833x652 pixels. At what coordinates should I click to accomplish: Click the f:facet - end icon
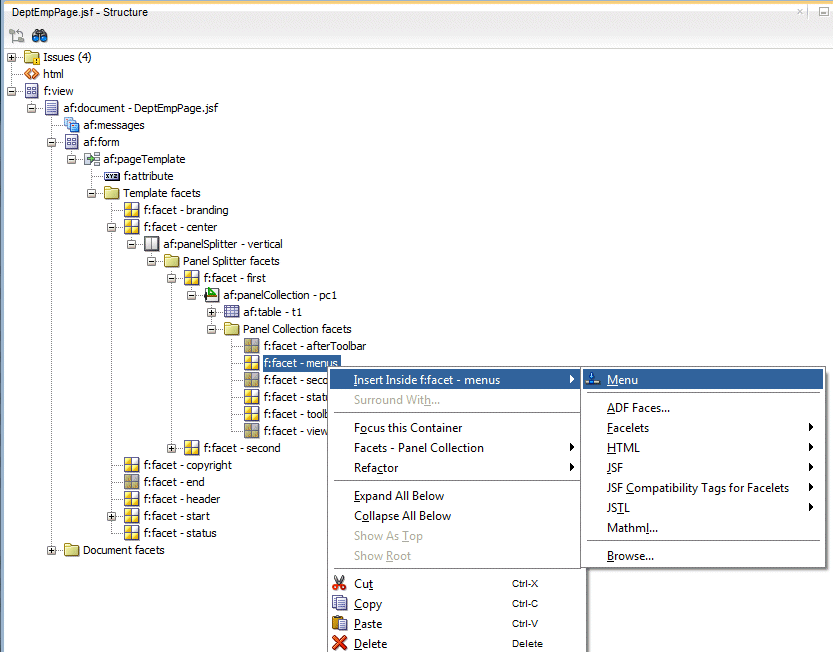click(x=132, y=482)
